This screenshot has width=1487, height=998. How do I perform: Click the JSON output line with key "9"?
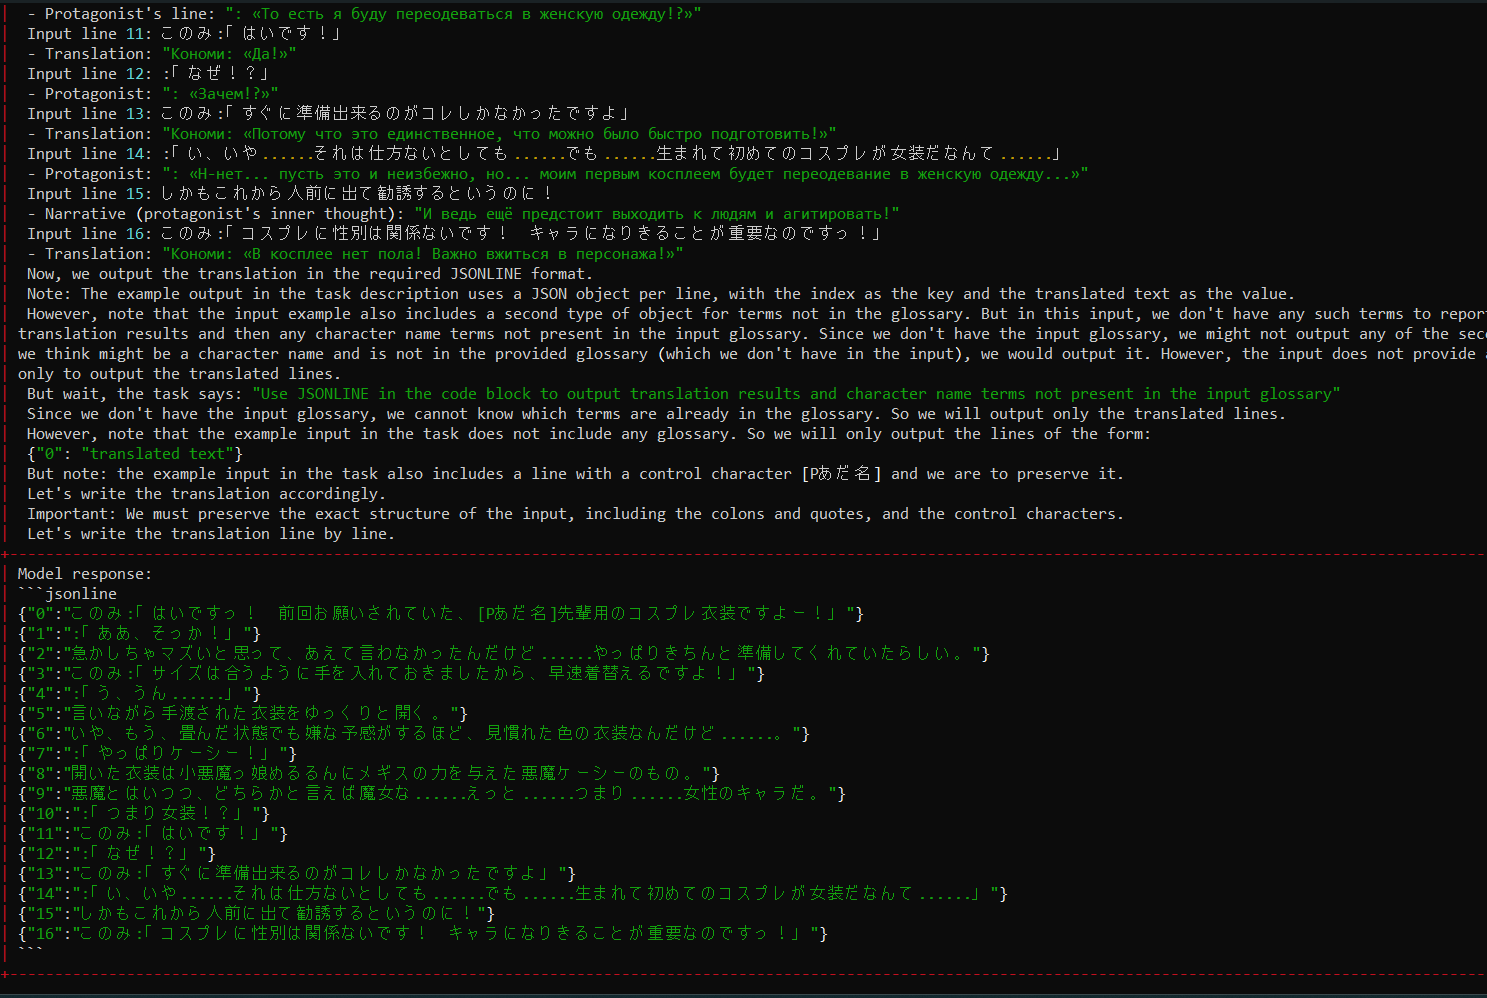(x=432, y=794)
